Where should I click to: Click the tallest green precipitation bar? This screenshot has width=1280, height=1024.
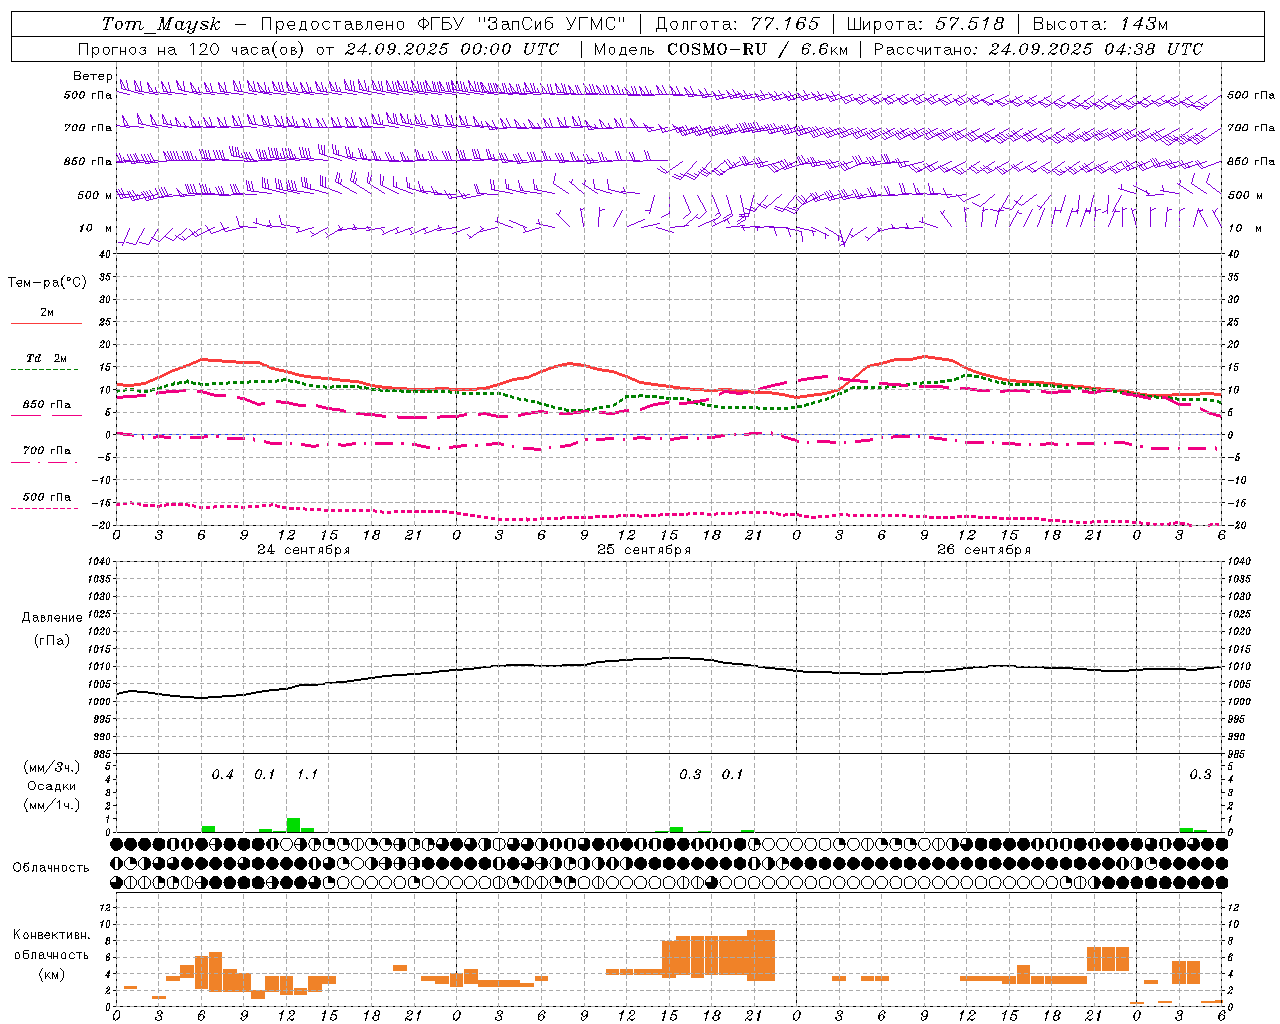tap(293, 825)
